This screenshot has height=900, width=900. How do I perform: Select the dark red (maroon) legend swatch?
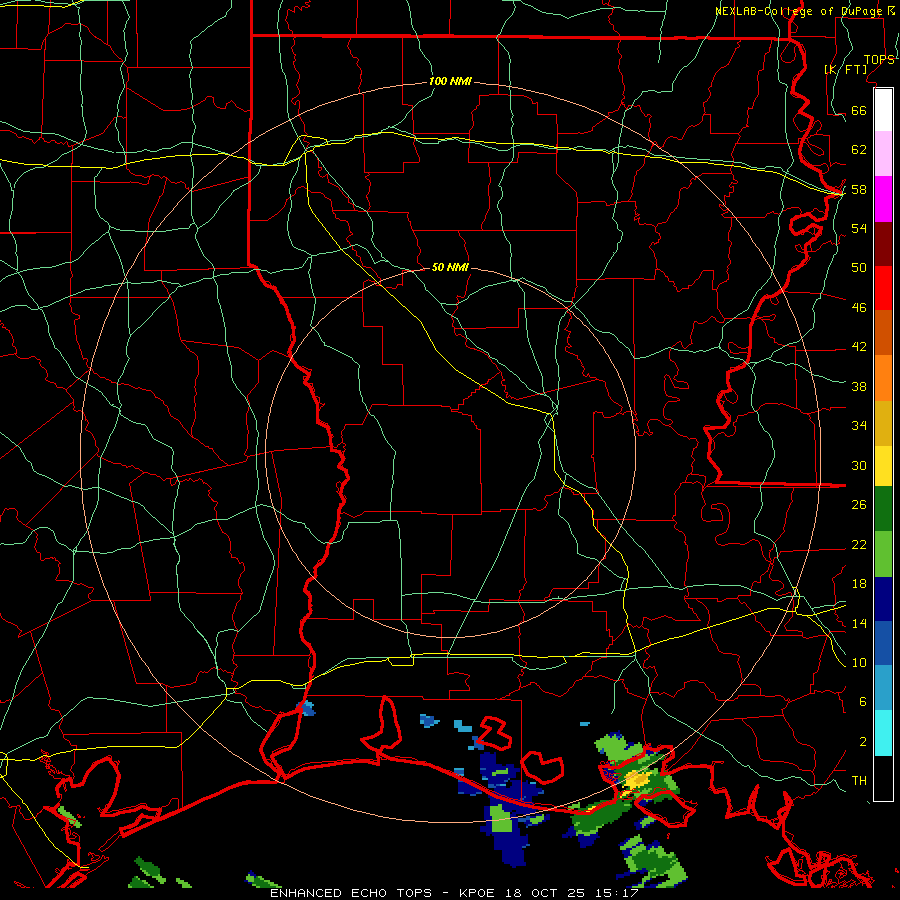883,244
